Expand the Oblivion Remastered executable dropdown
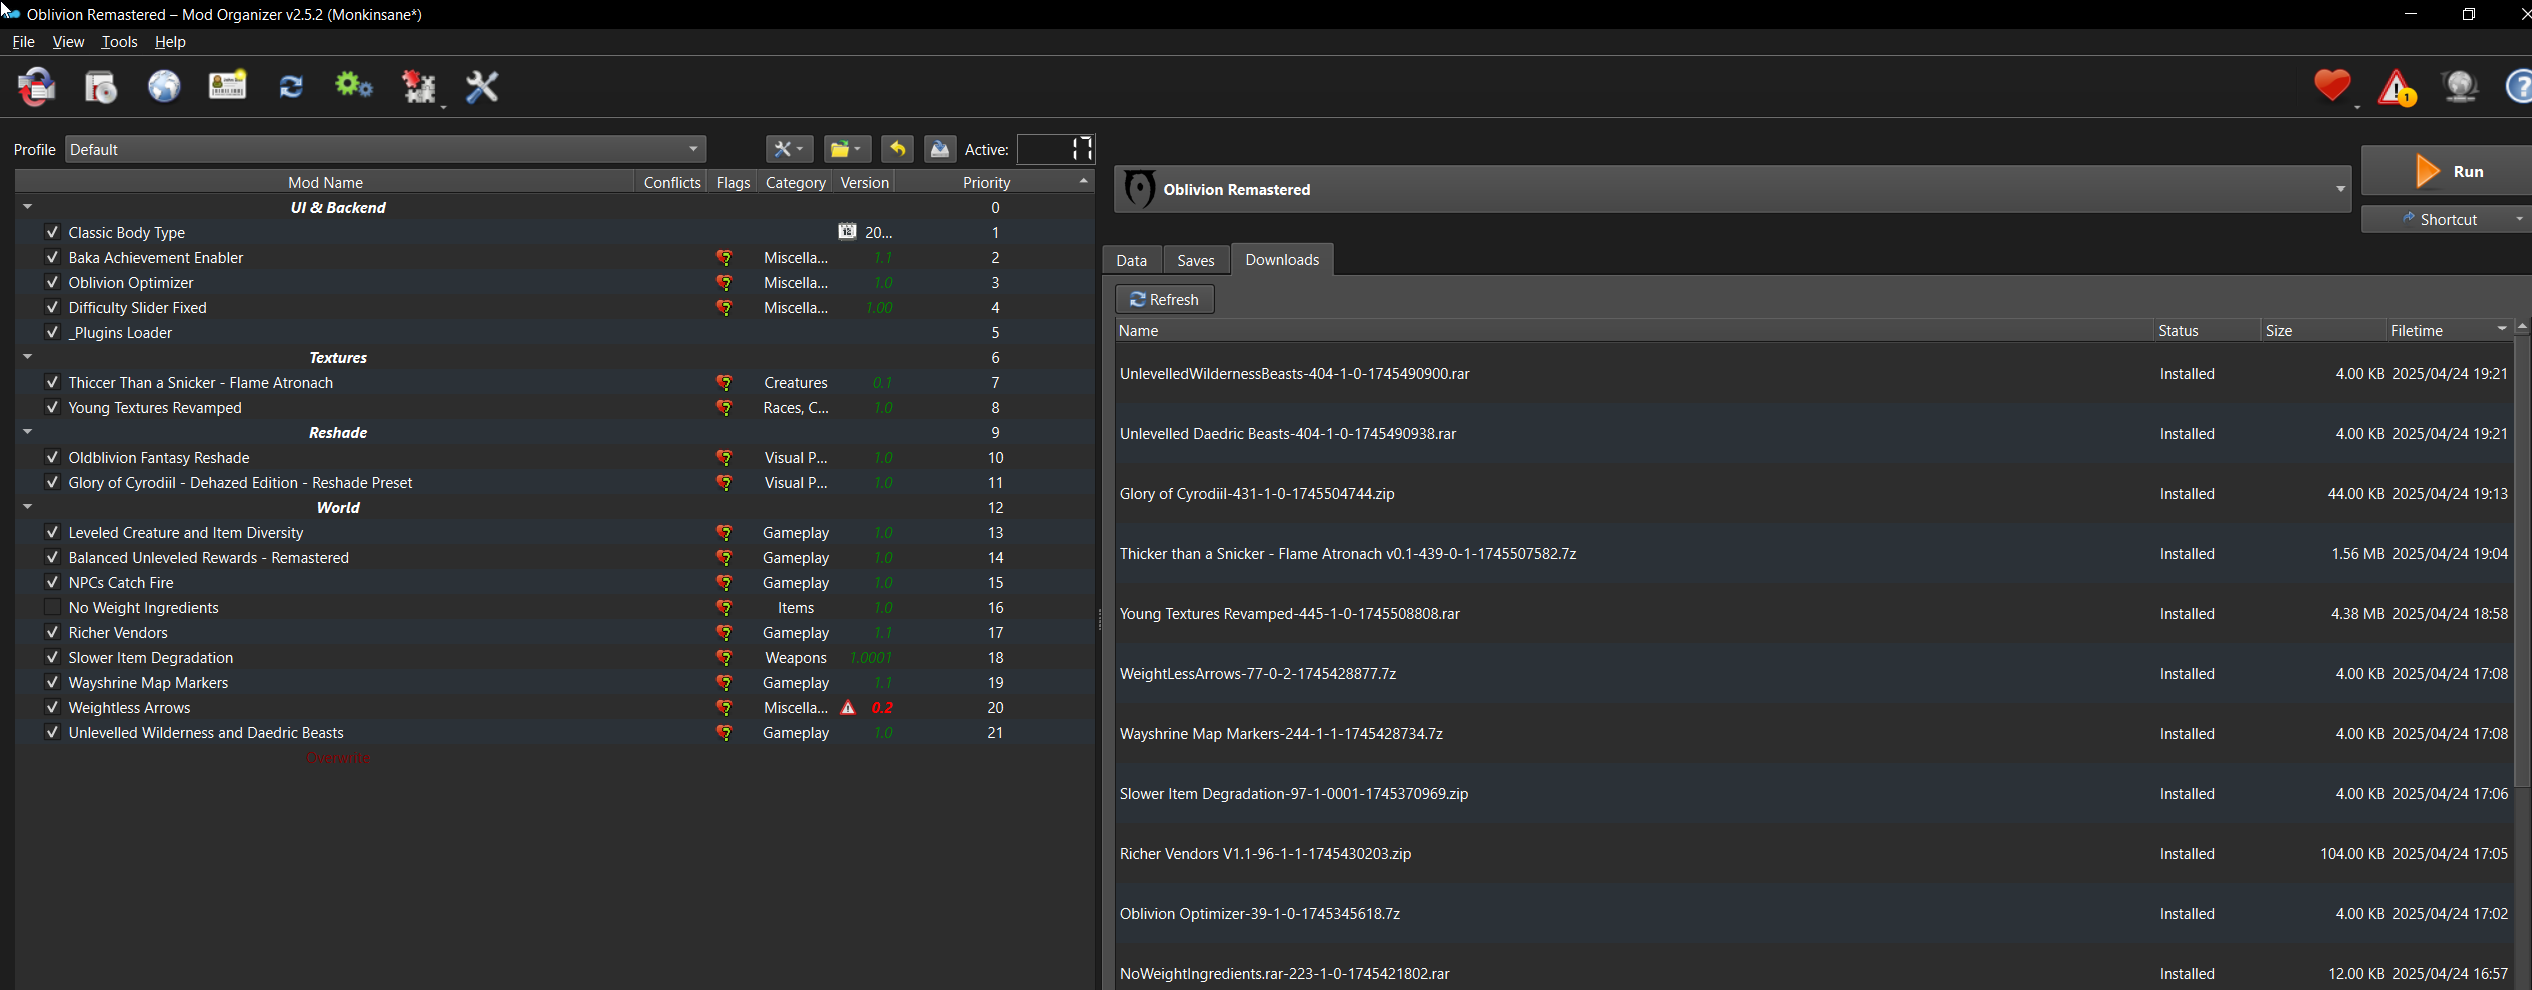 point(2340,189)
